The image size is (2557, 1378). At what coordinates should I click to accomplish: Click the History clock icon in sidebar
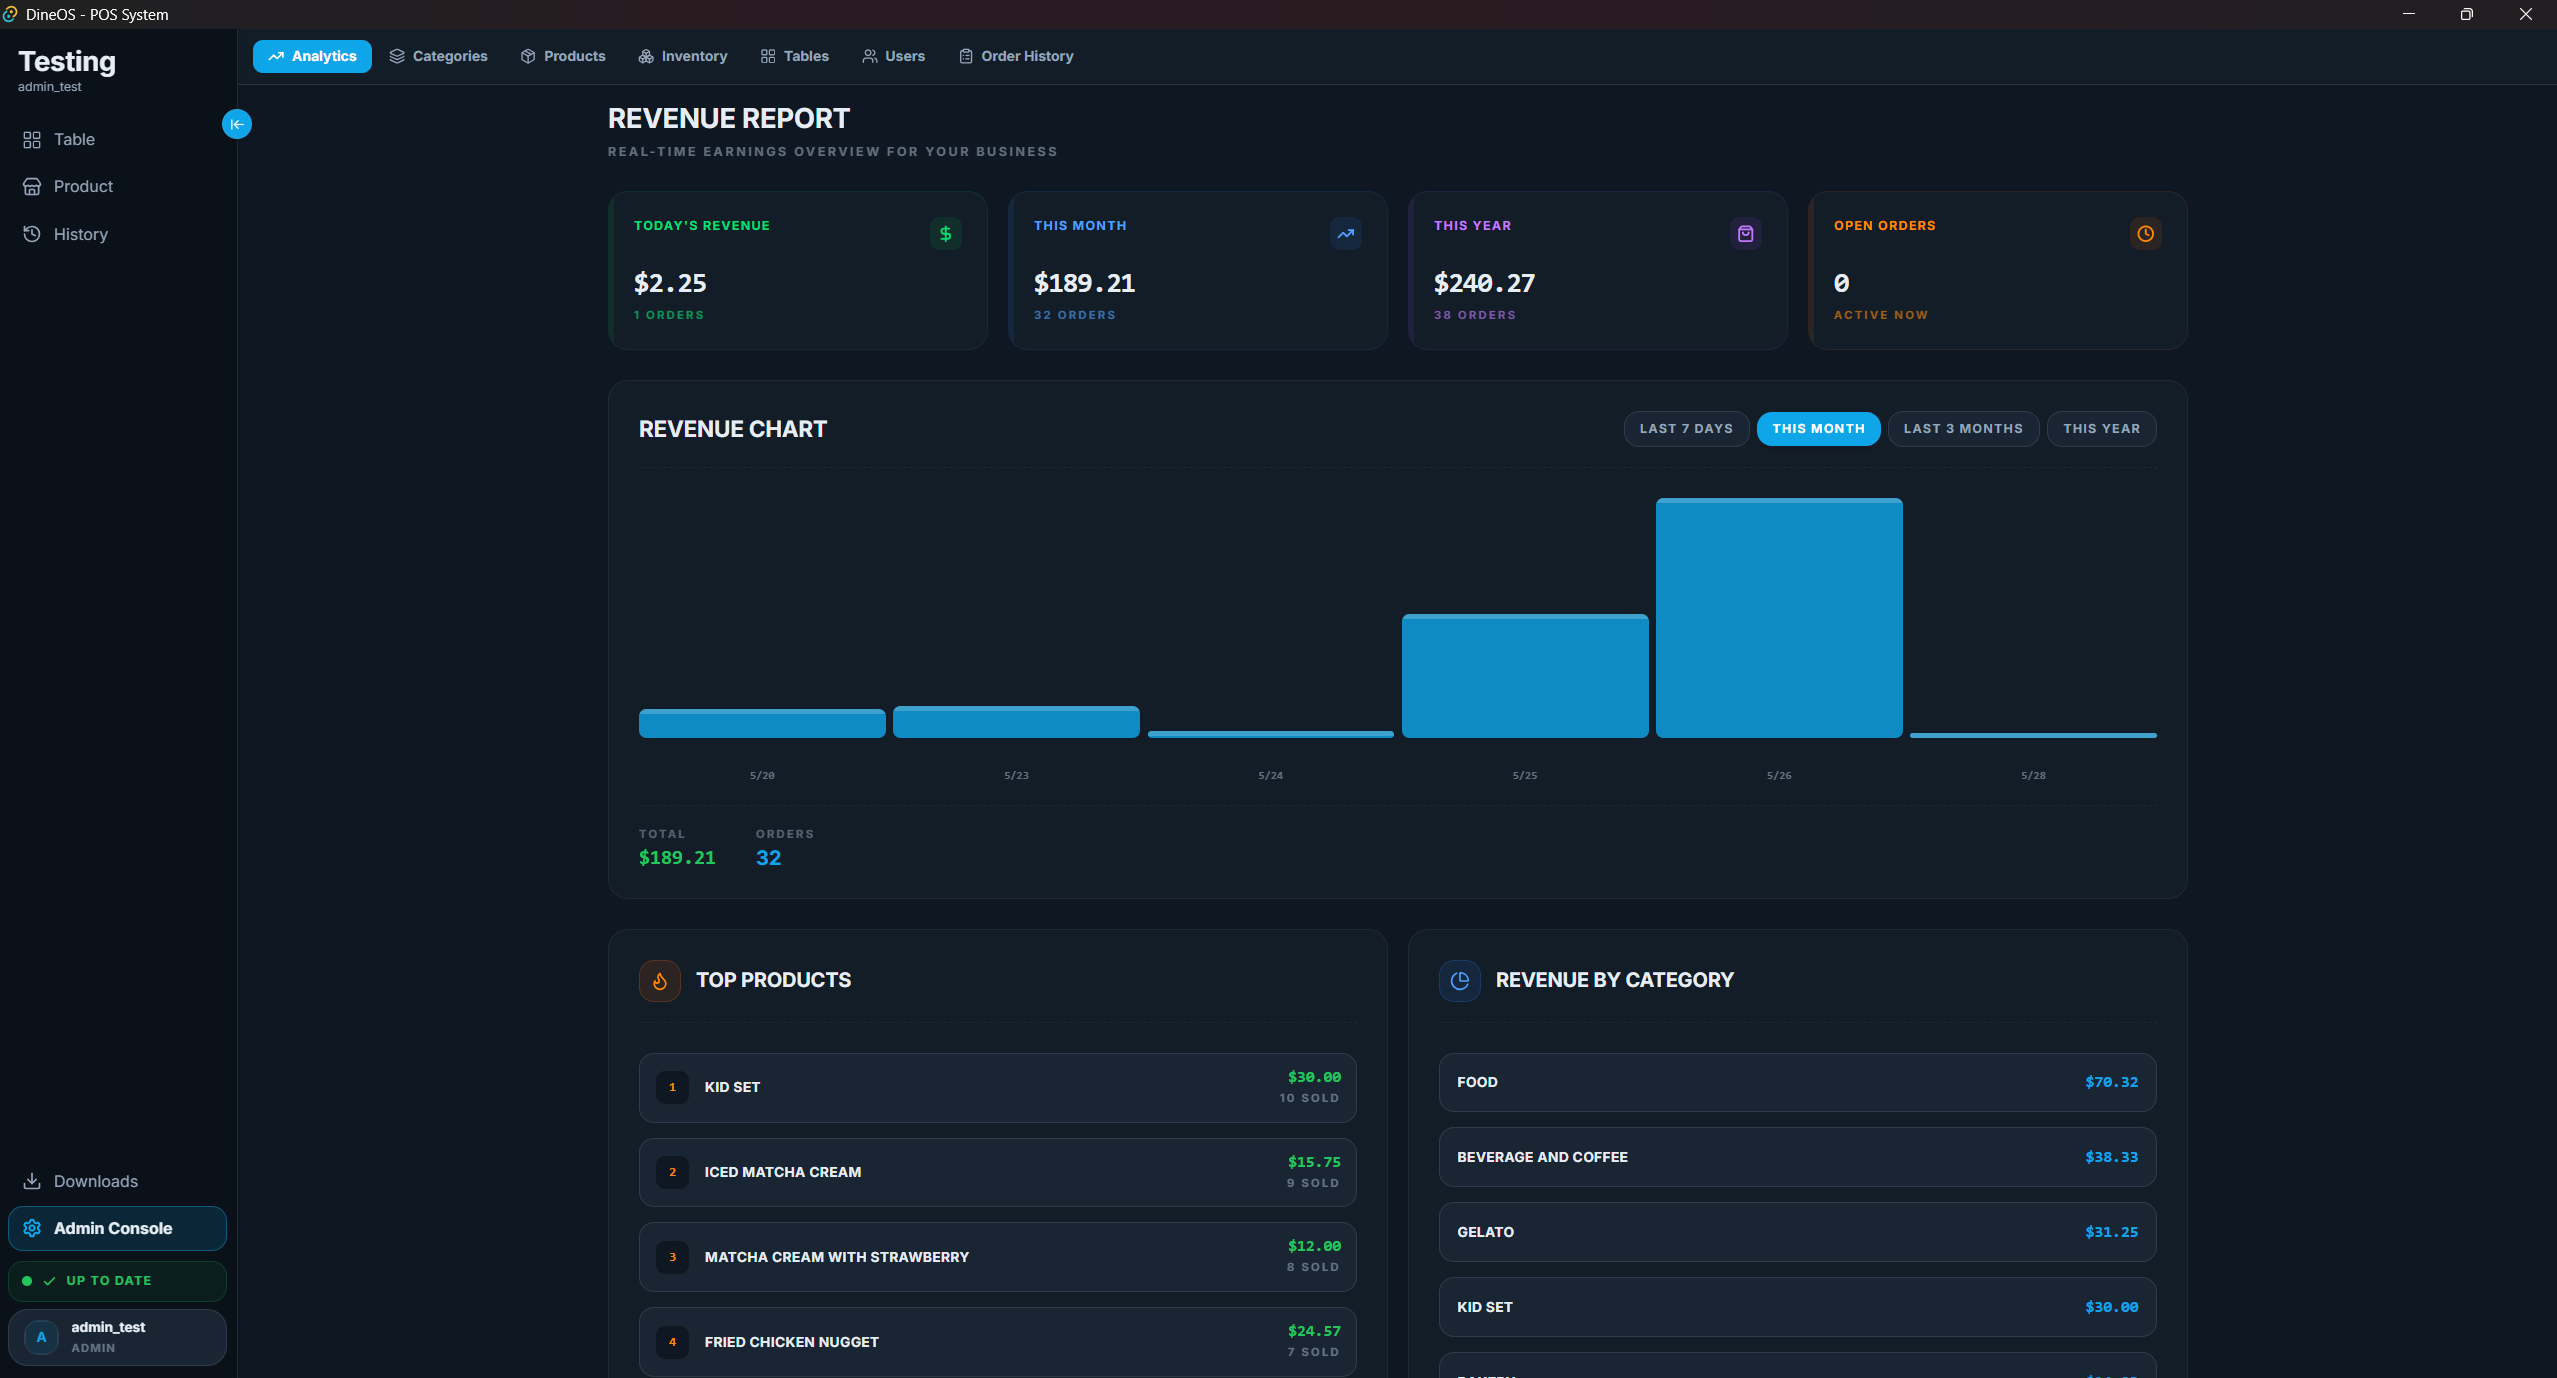pyautogui.click(x=32, y=234)
